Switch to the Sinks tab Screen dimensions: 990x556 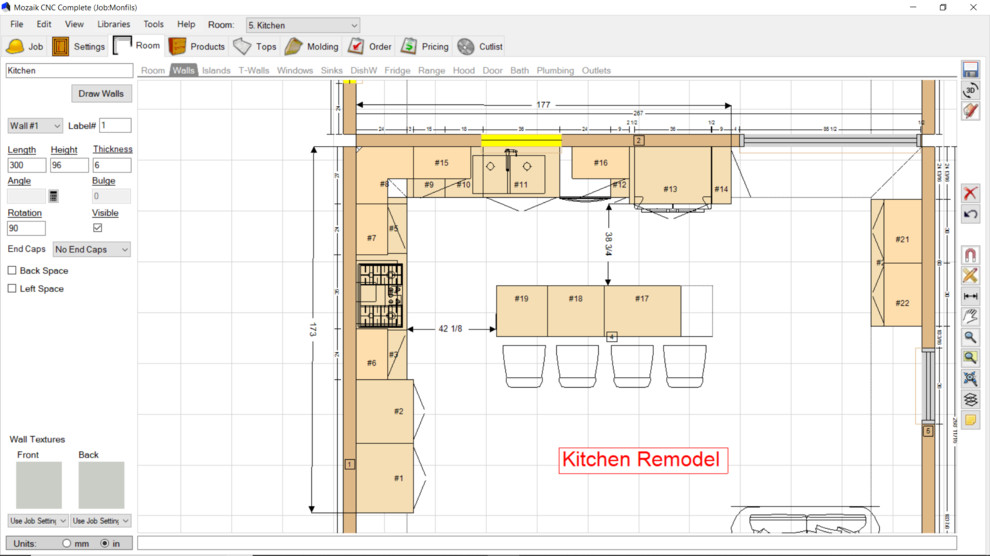(x=331, y=70)
